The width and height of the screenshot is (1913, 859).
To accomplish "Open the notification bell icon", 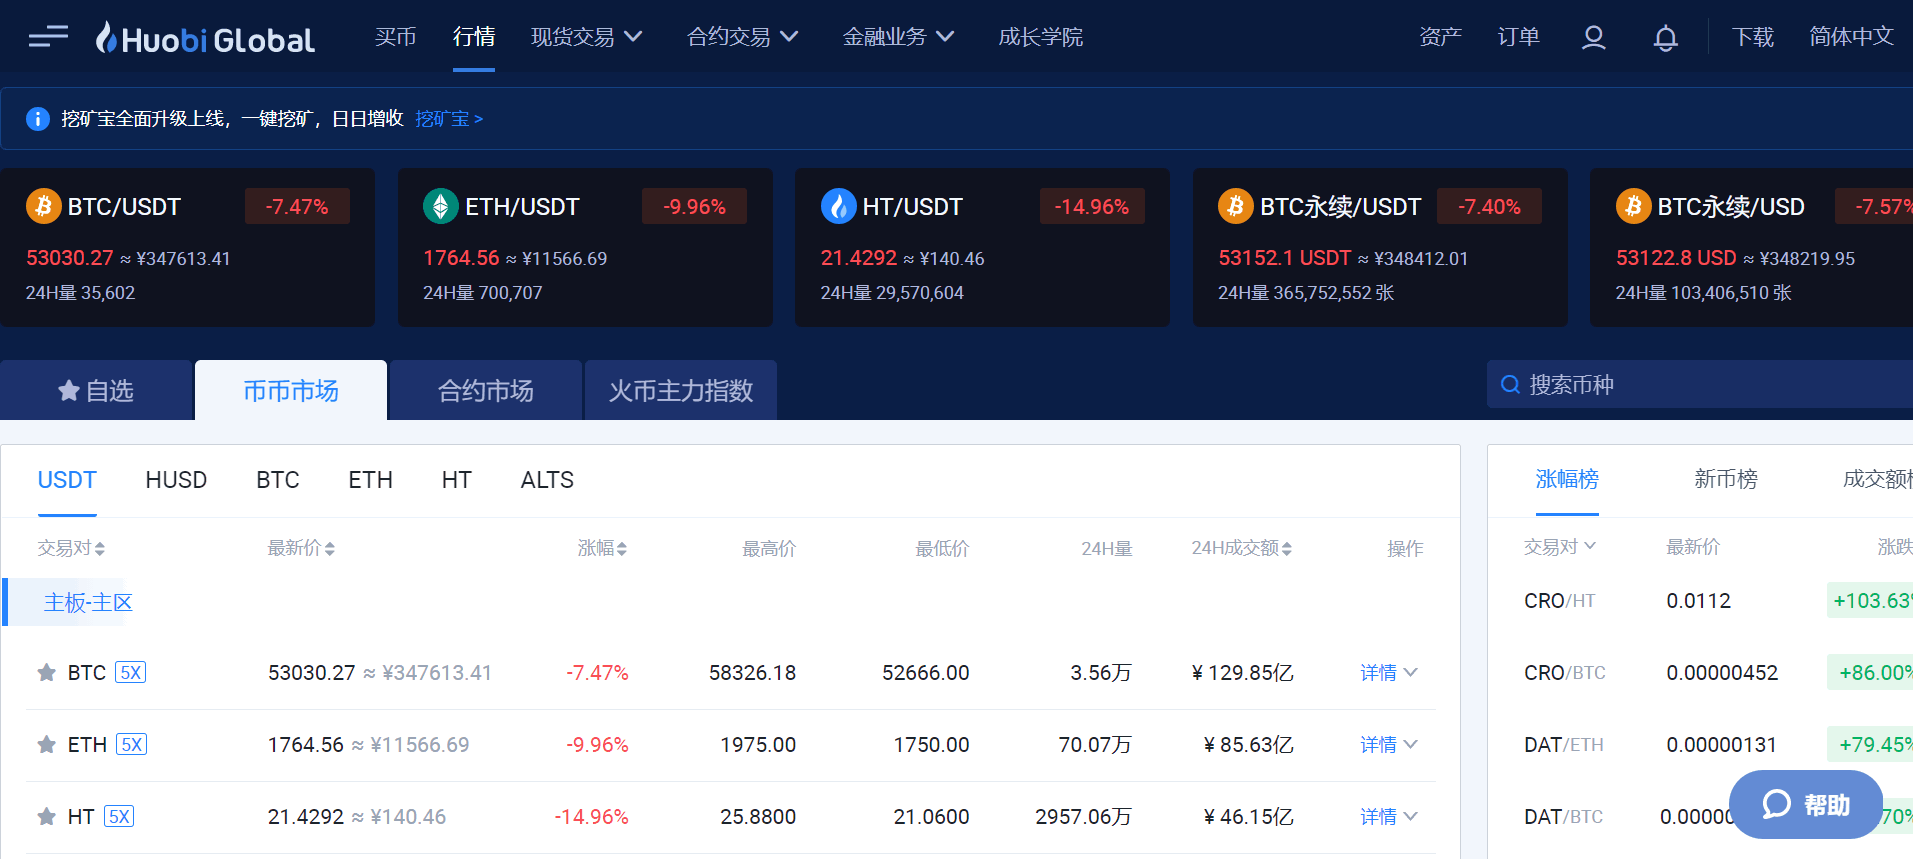I will [1665, 38].
